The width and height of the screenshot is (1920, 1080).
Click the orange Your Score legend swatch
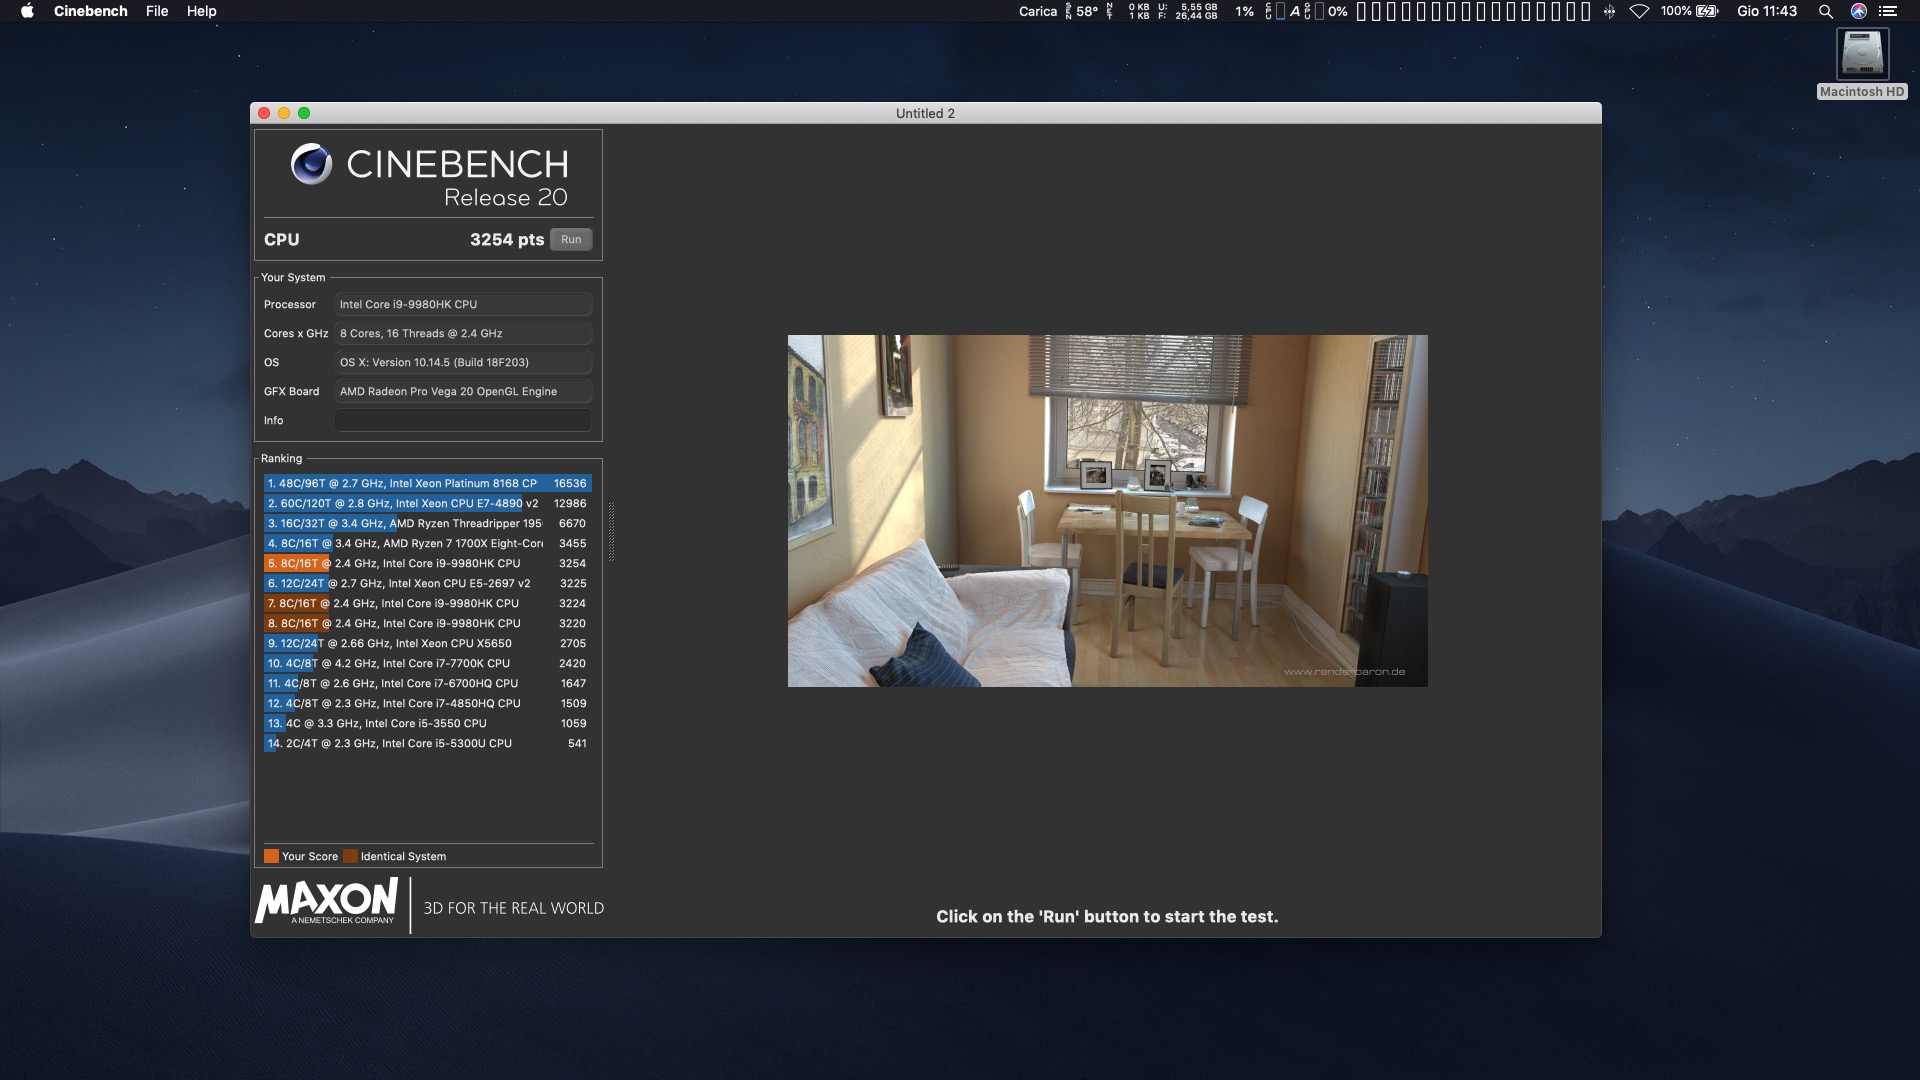271,856
